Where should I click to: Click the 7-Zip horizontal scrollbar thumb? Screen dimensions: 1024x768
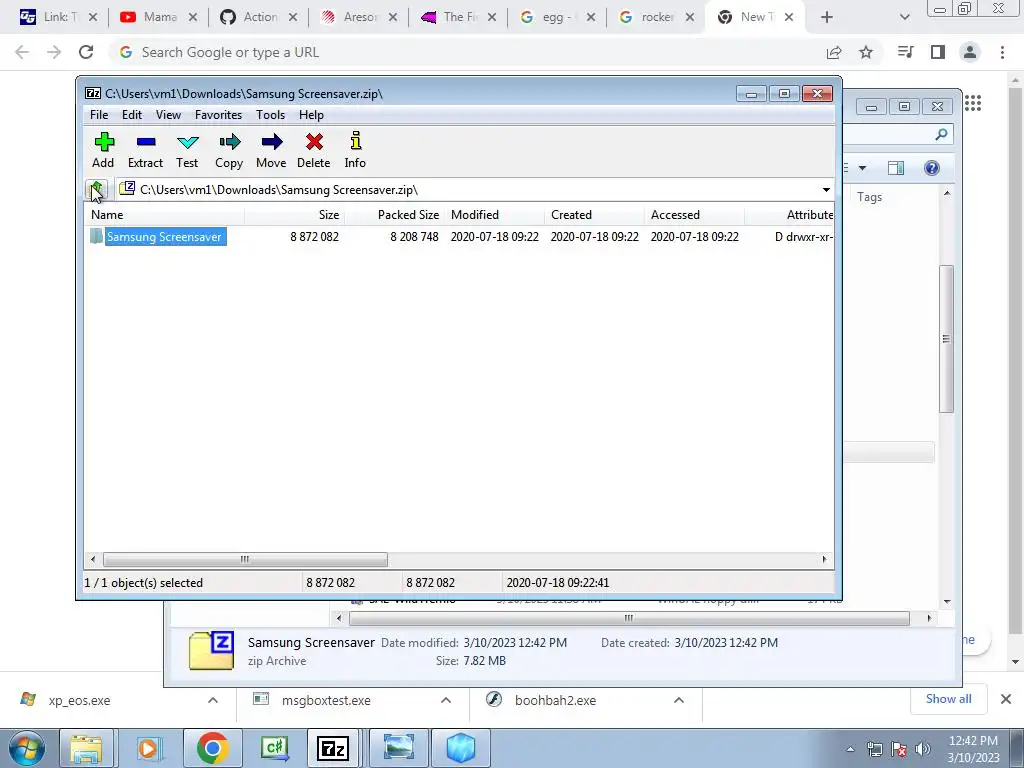pyautogui.click(x=245, y=560)
